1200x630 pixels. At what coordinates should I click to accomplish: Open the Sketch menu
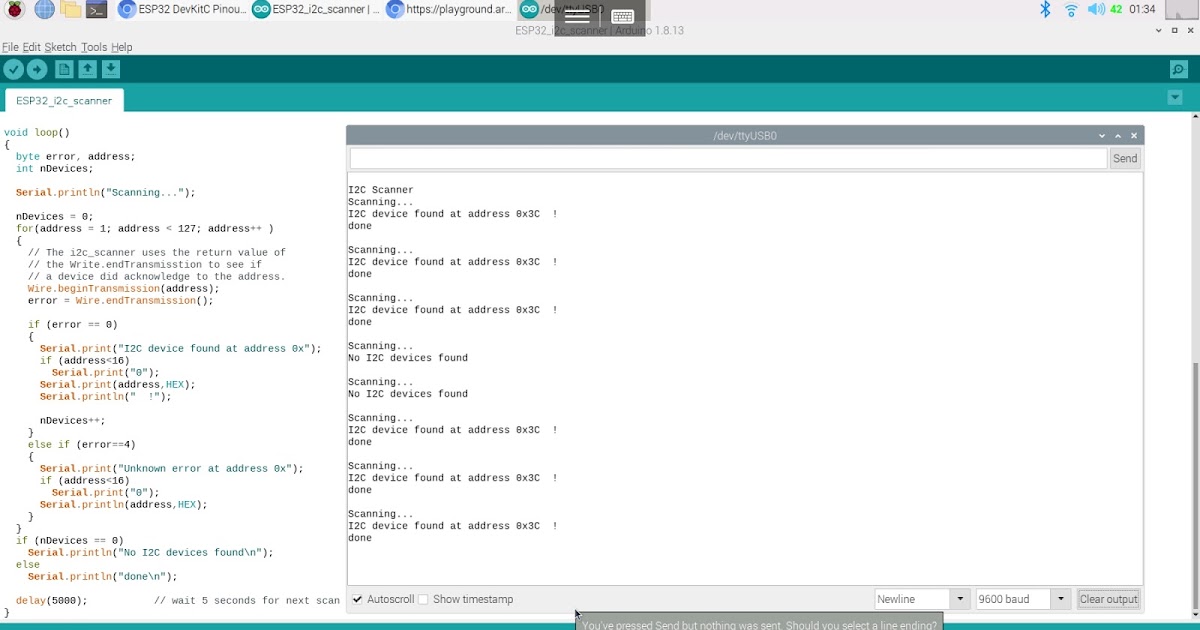point(60,47)
